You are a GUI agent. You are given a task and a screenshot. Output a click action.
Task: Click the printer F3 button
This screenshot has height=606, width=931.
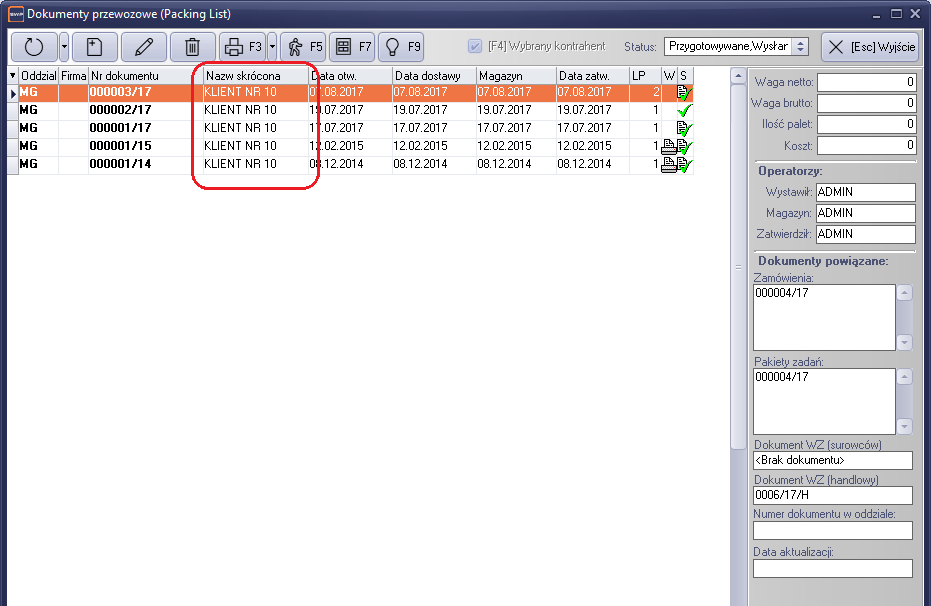click(241, 47)
